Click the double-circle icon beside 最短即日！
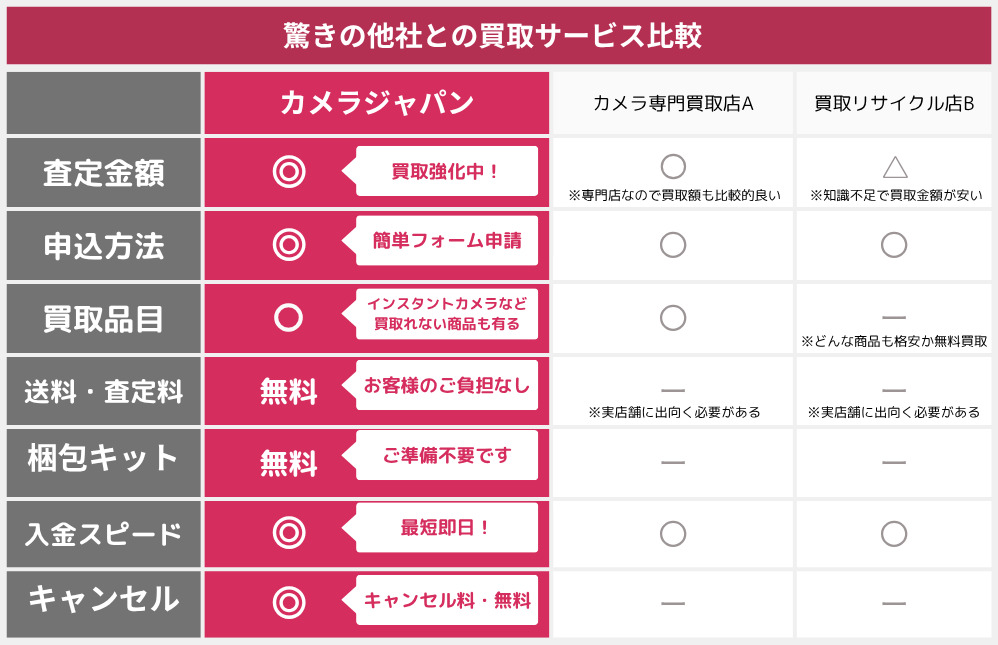 pyautogui.click(x=288, y=533)
